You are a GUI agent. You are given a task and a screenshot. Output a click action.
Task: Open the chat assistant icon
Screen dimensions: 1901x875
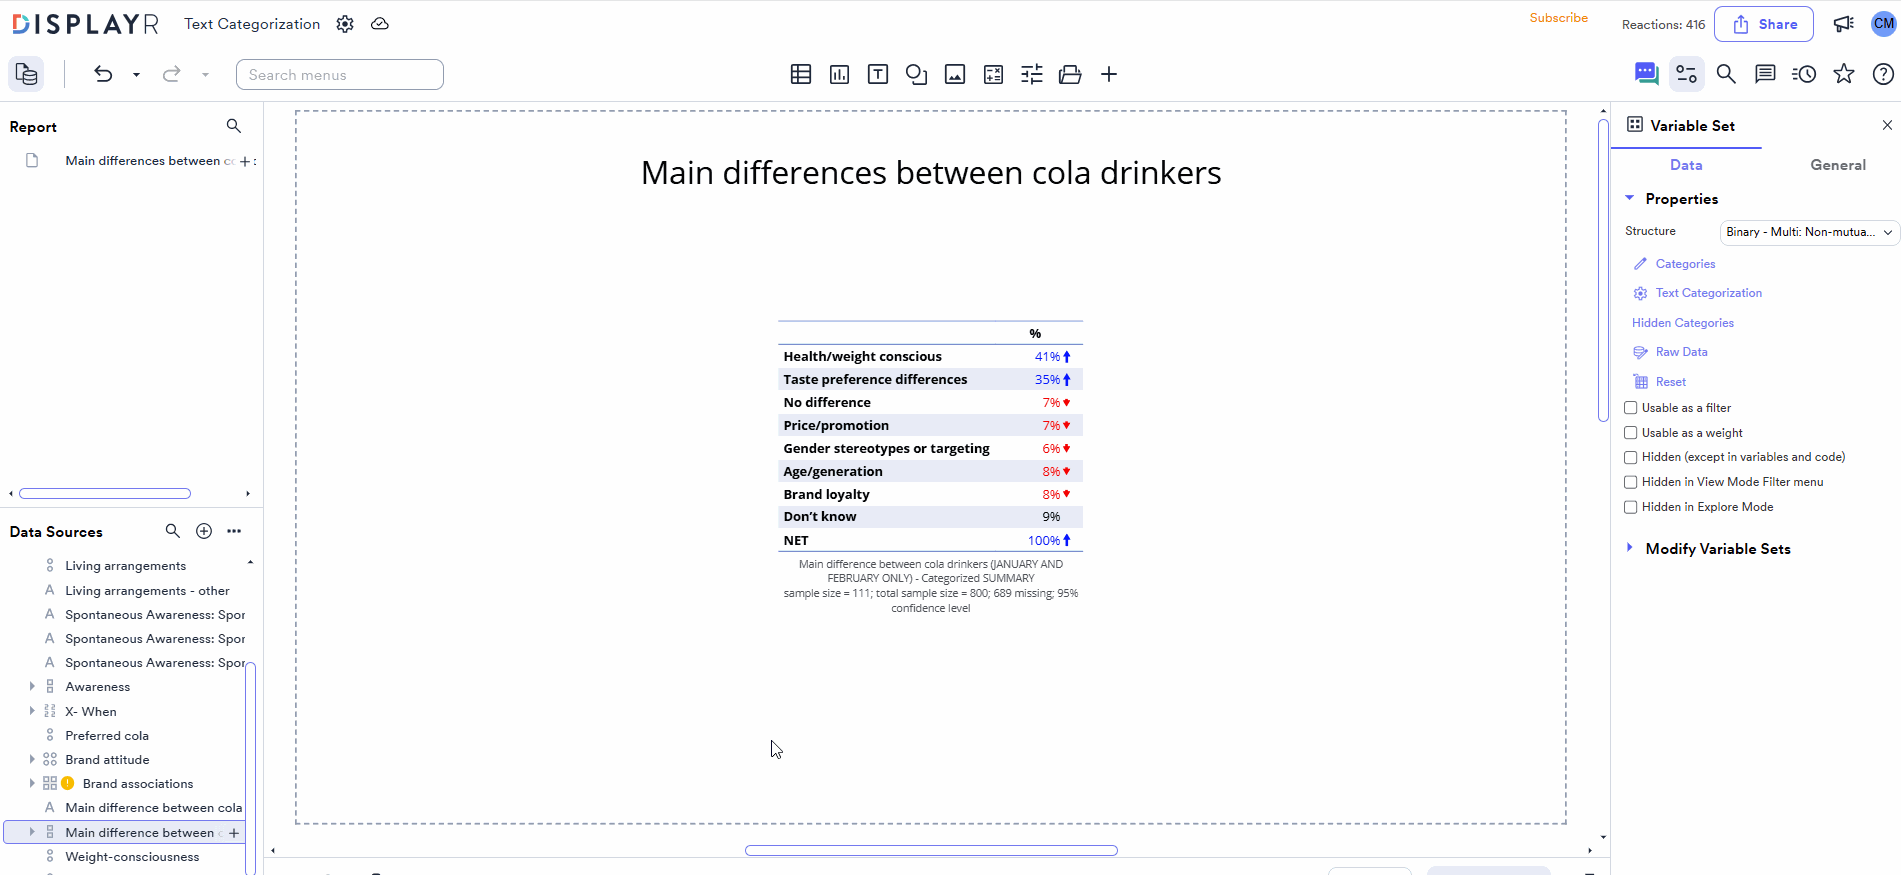coord(1646,74)
